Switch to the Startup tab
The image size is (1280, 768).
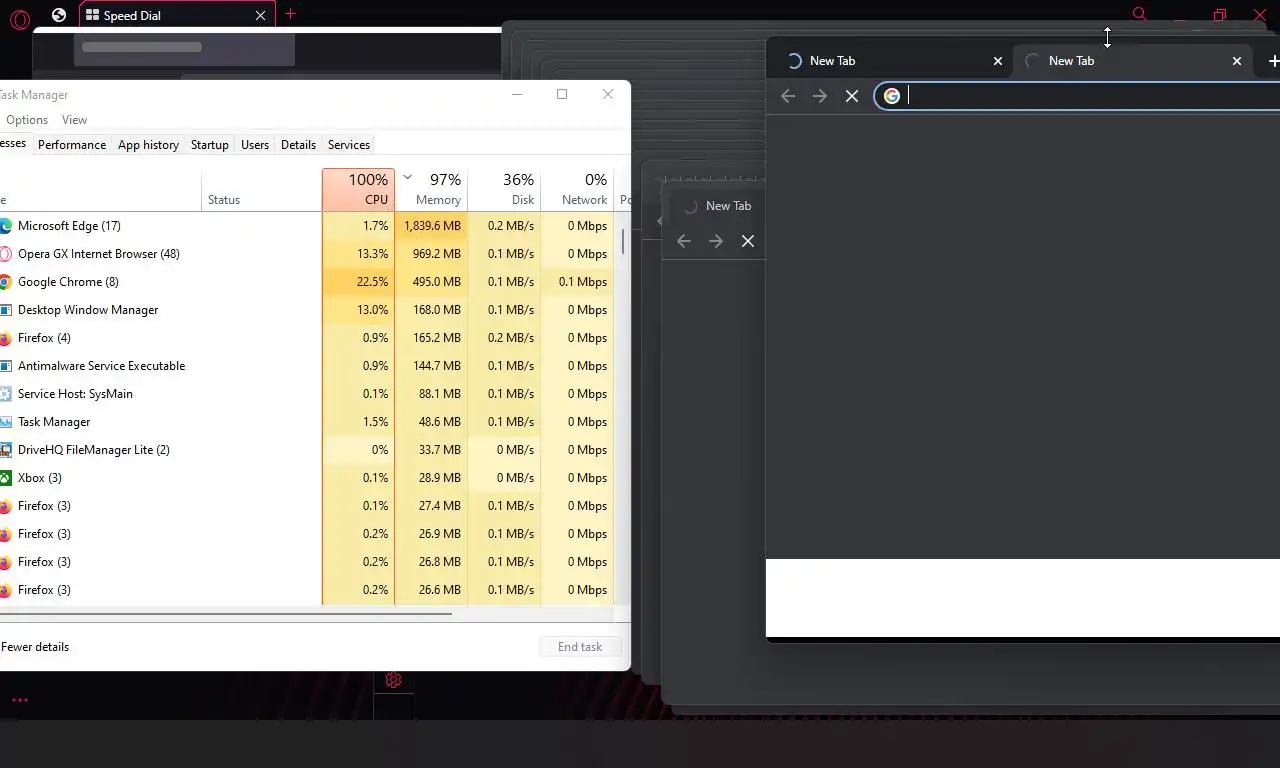[x=210, y=145]
